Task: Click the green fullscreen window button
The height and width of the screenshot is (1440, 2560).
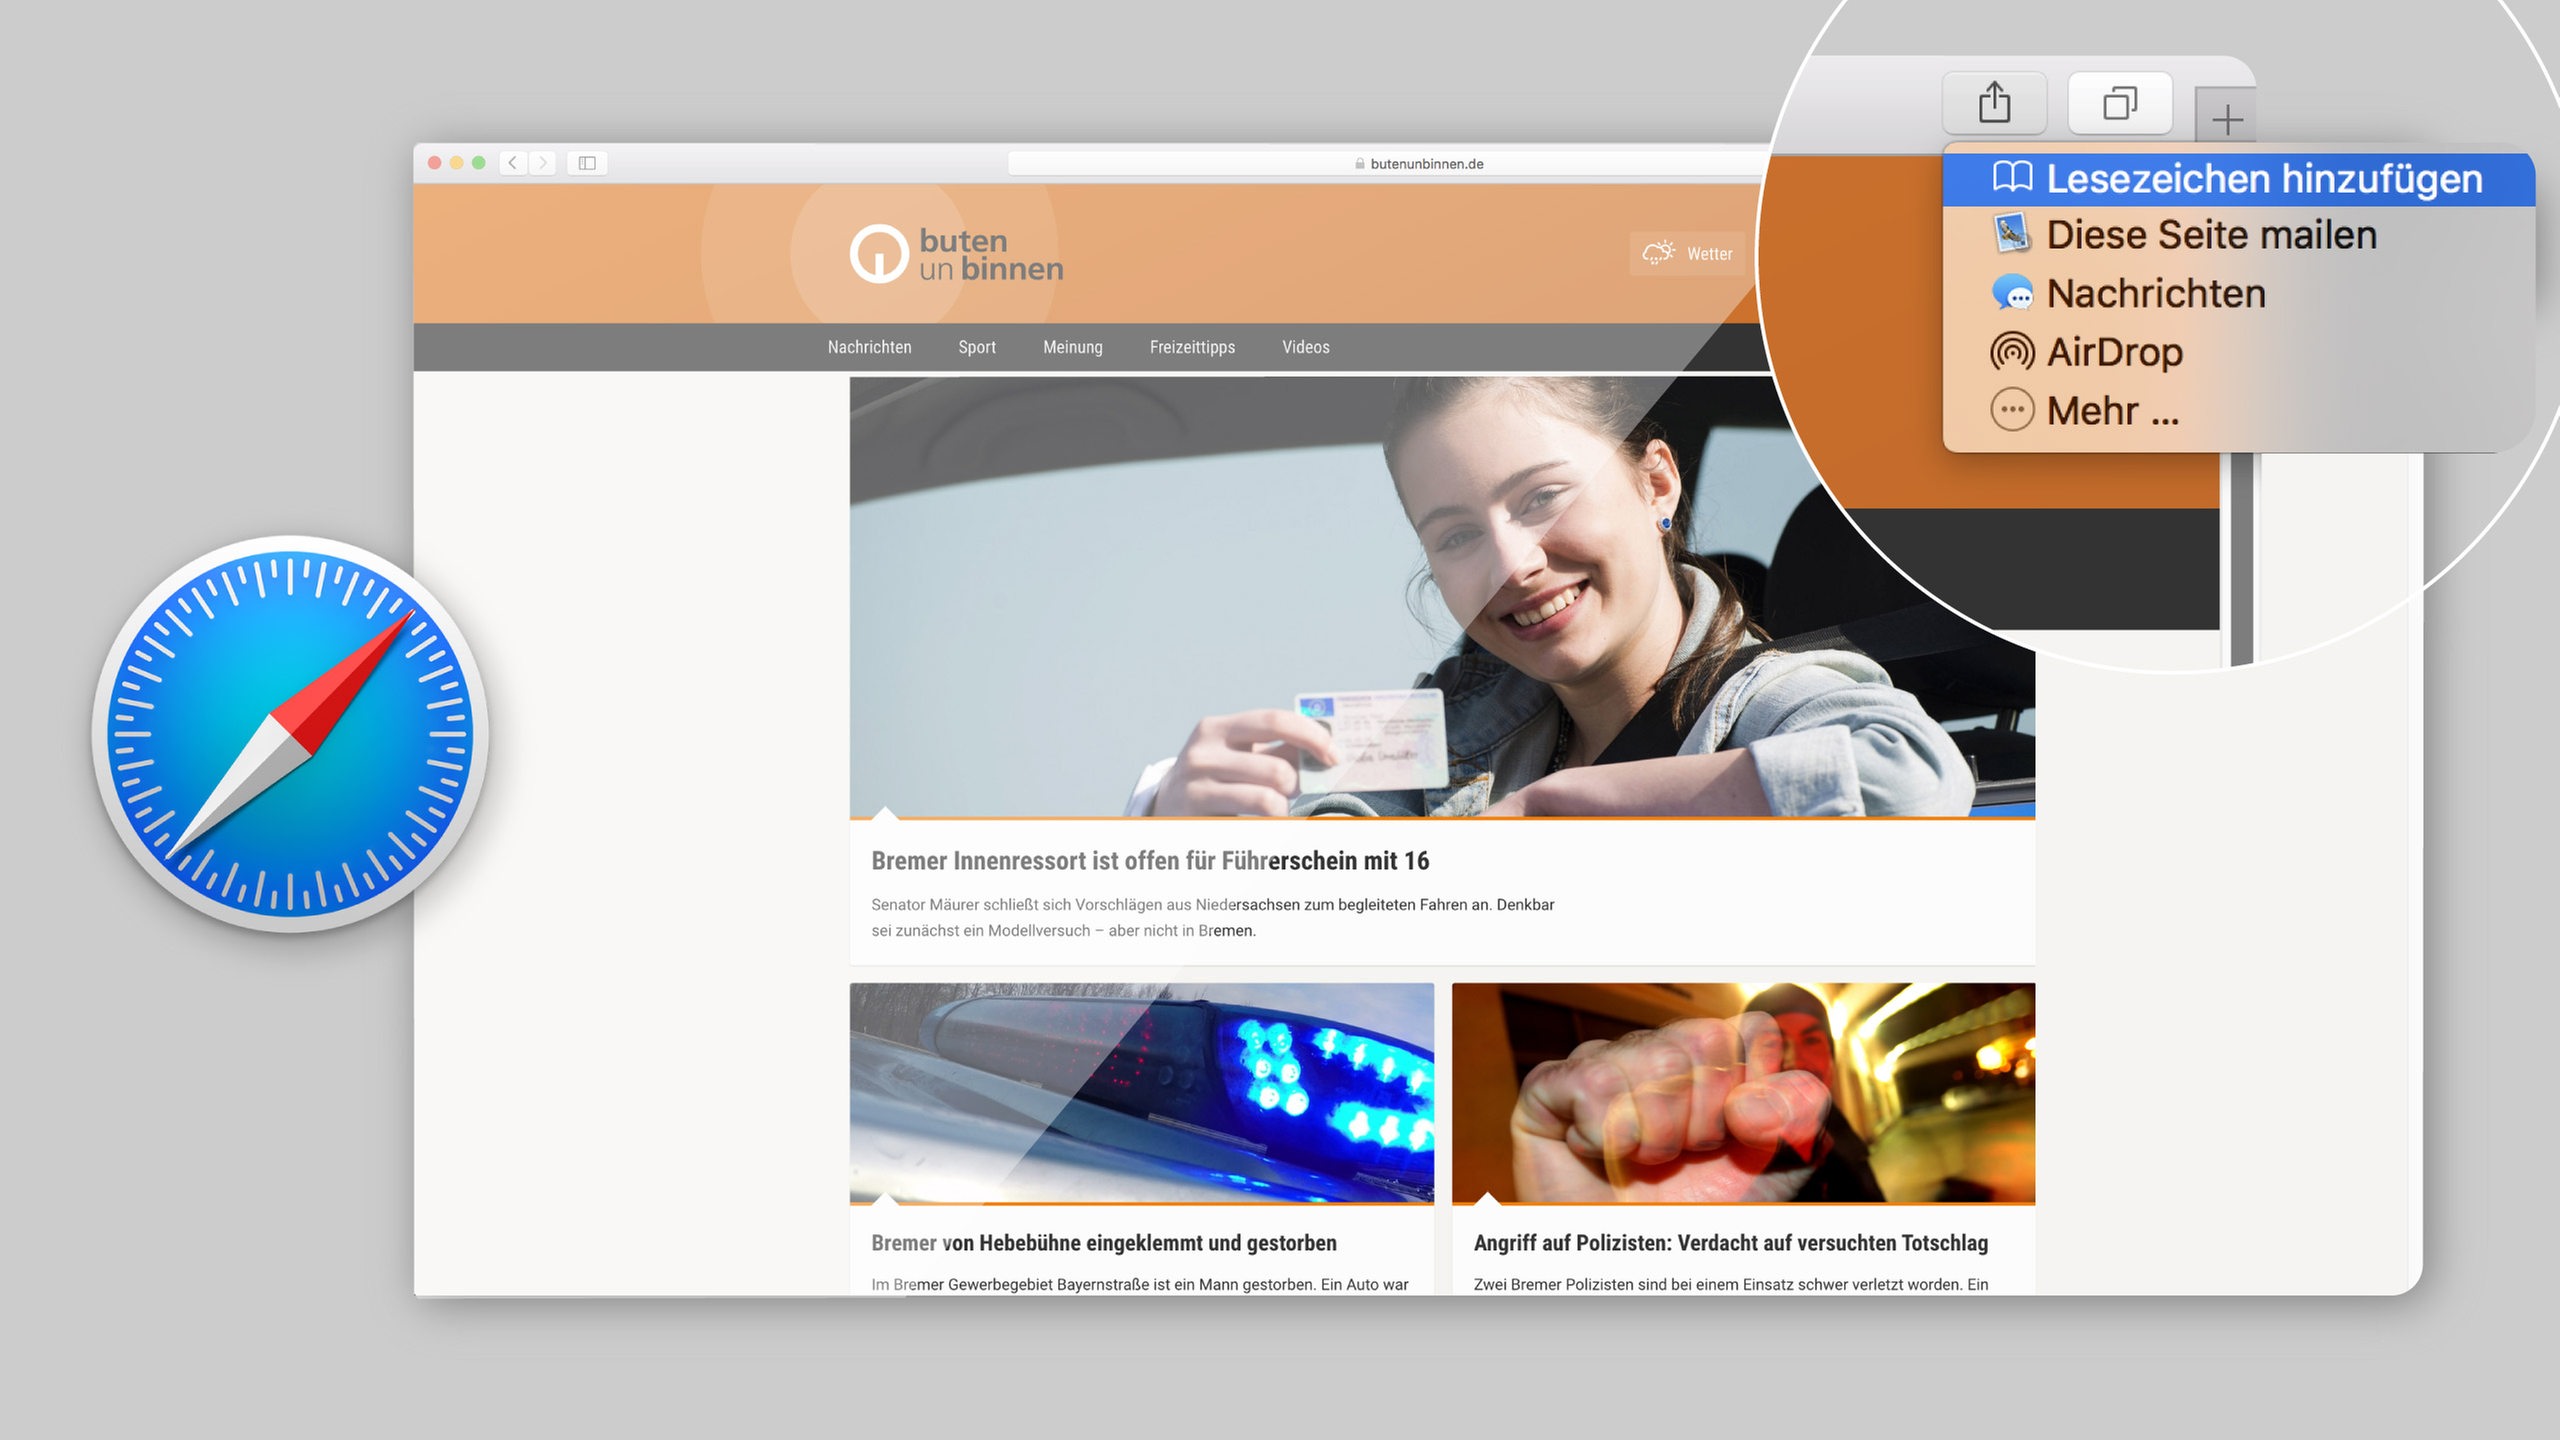Action: coord(479,163)
